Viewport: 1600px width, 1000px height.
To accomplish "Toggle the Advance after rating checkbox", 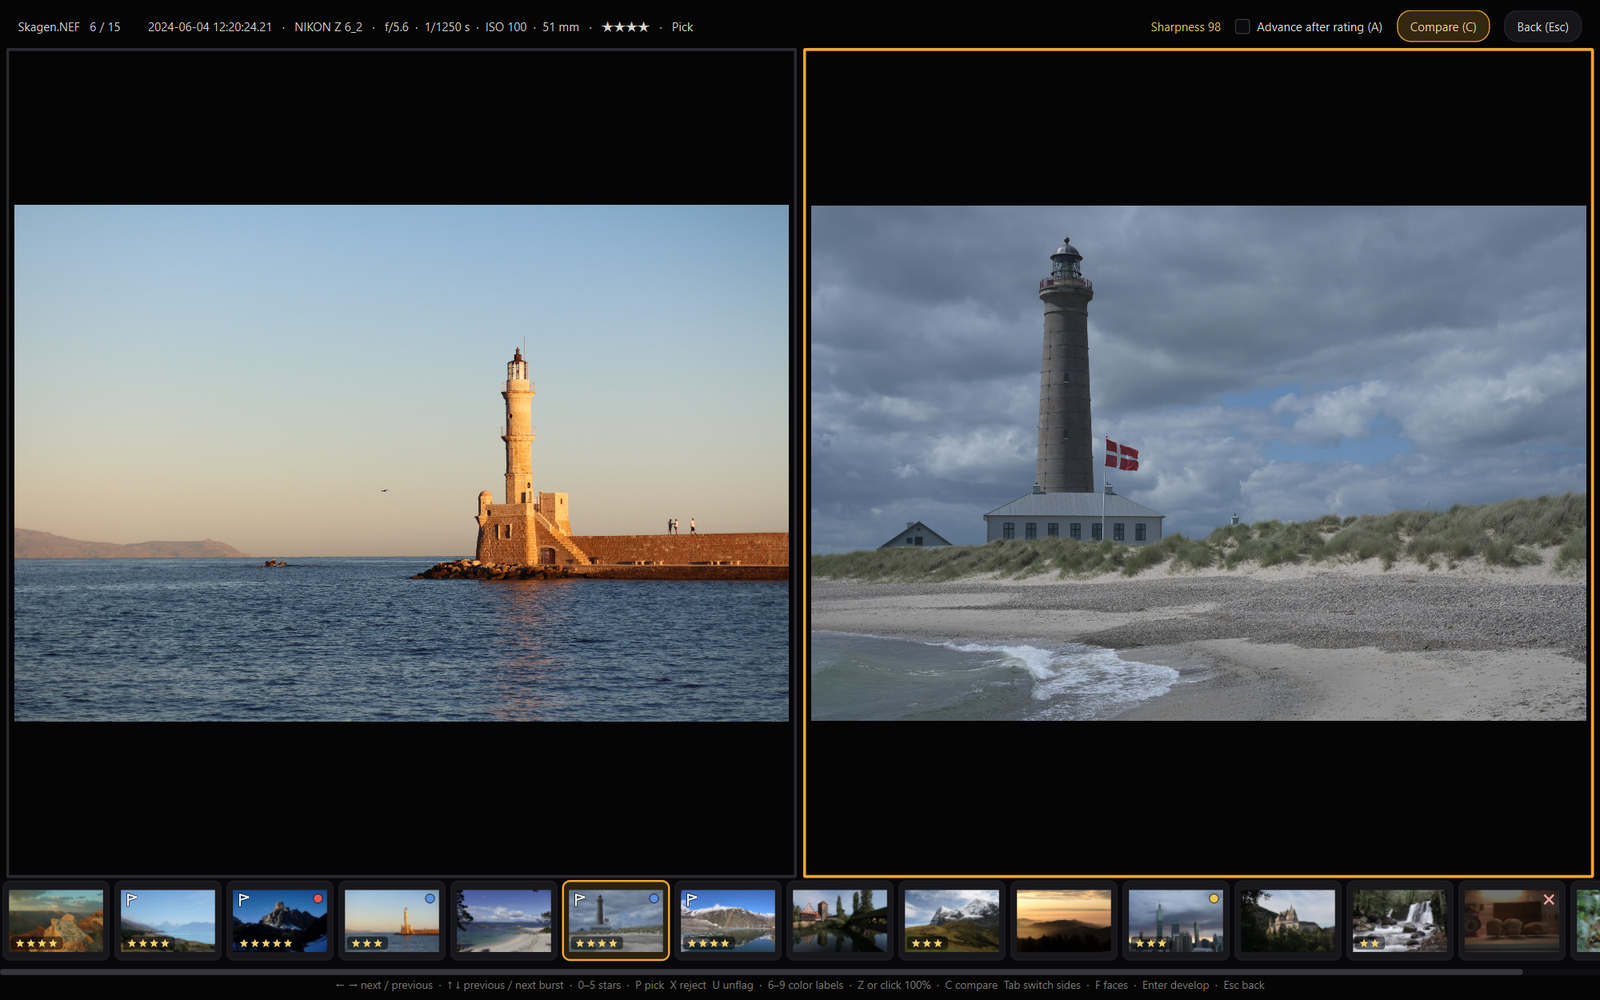I will click(x=1242, y=27).
